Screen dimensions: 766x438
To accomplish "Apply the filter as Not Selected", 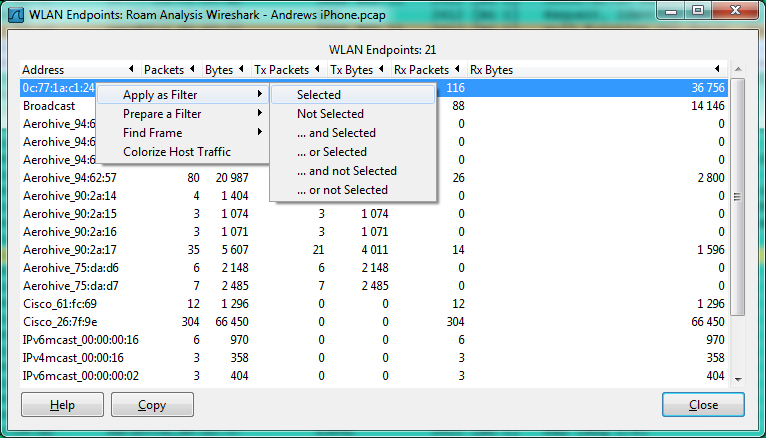I will pos(353,114).
